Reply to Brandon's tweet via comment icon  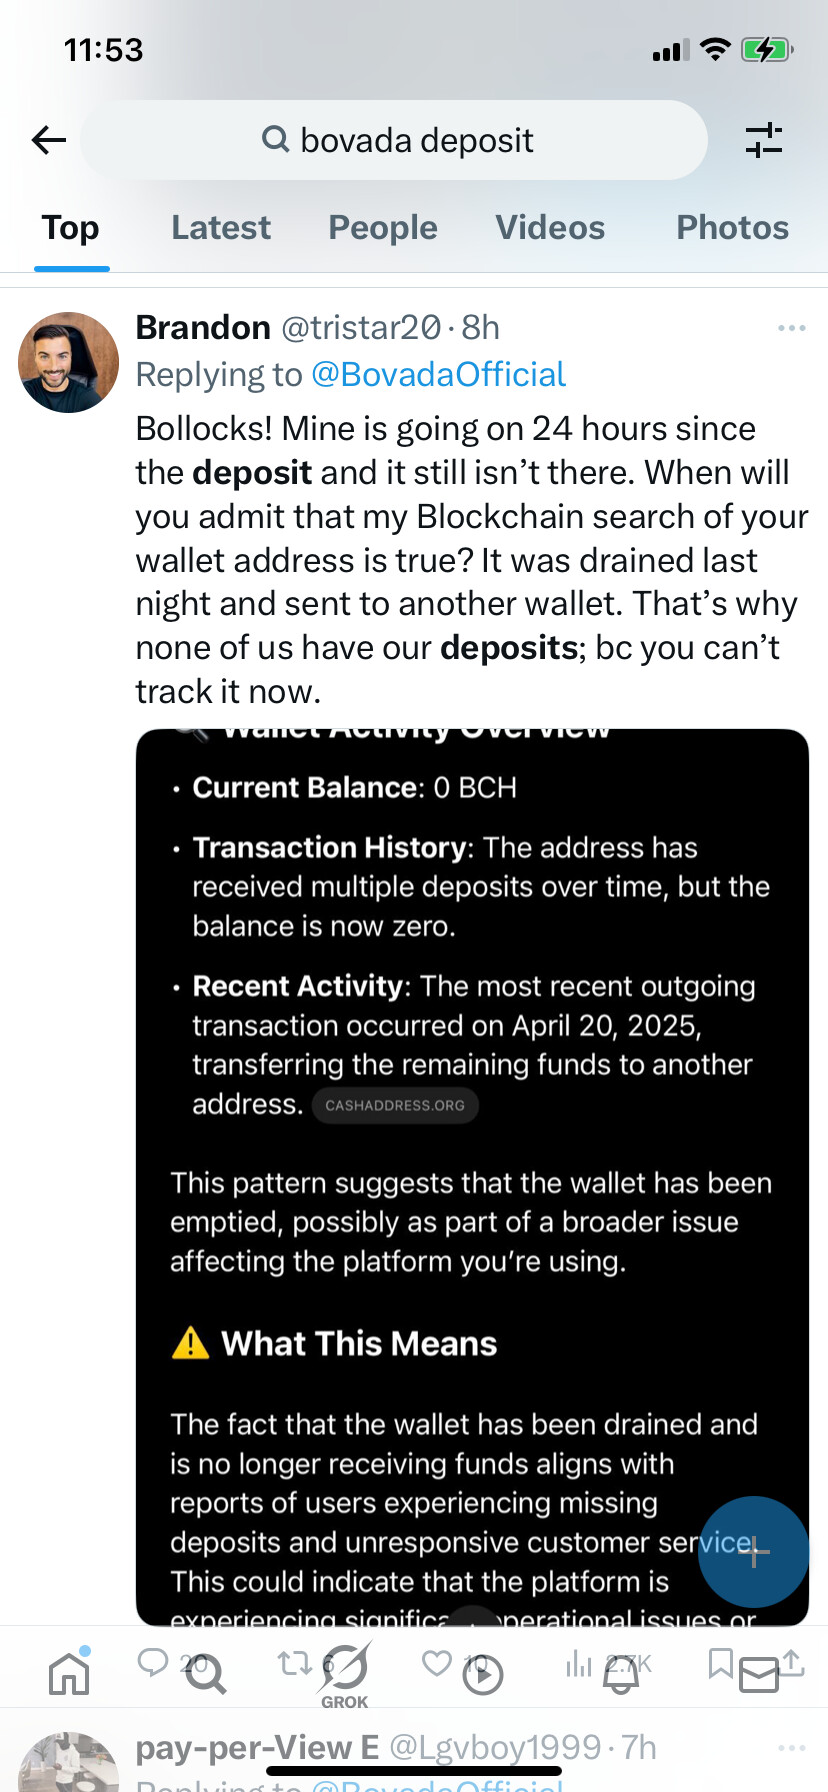[153, 1662]
